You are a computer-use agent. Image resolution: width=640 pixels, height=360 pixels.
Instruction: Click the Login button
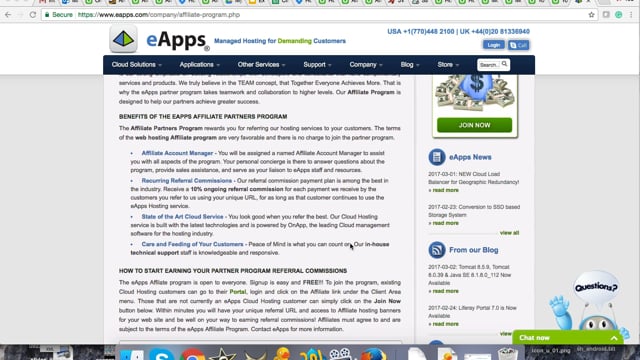[x=493, y=45]
